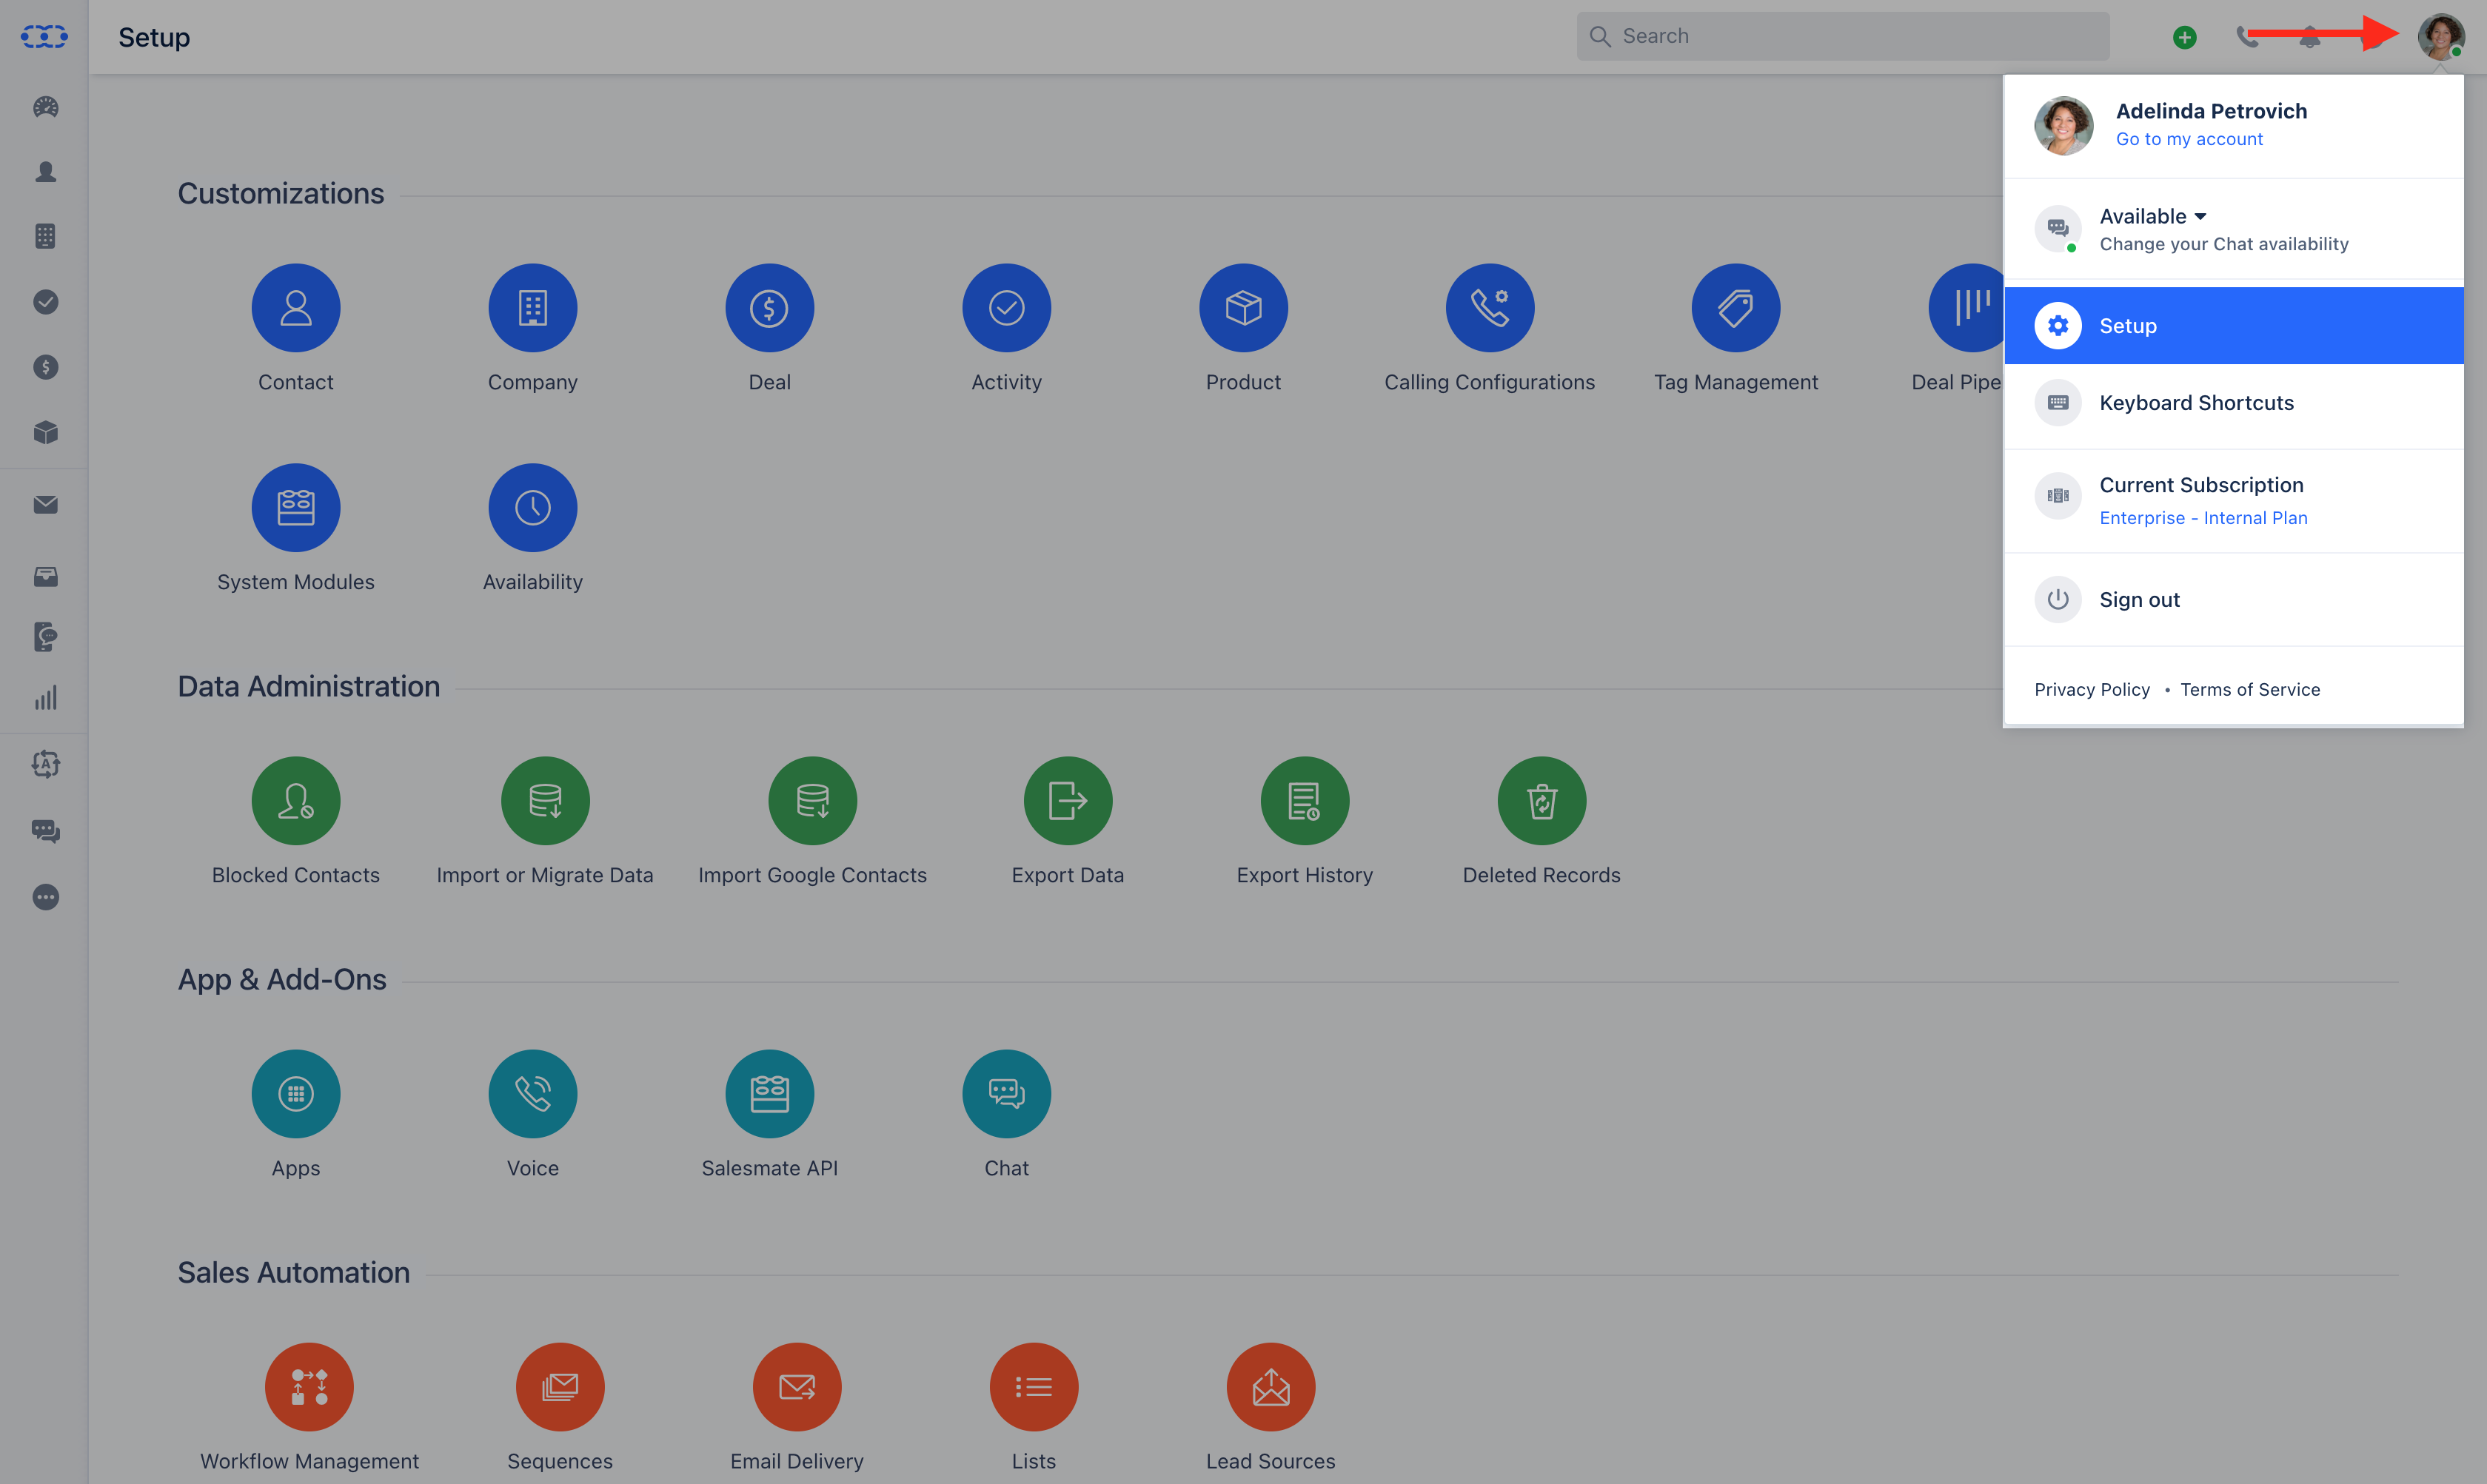Click Enterprise - Internal Plan link
Screen dimensions: 2487x1484
2203,518
